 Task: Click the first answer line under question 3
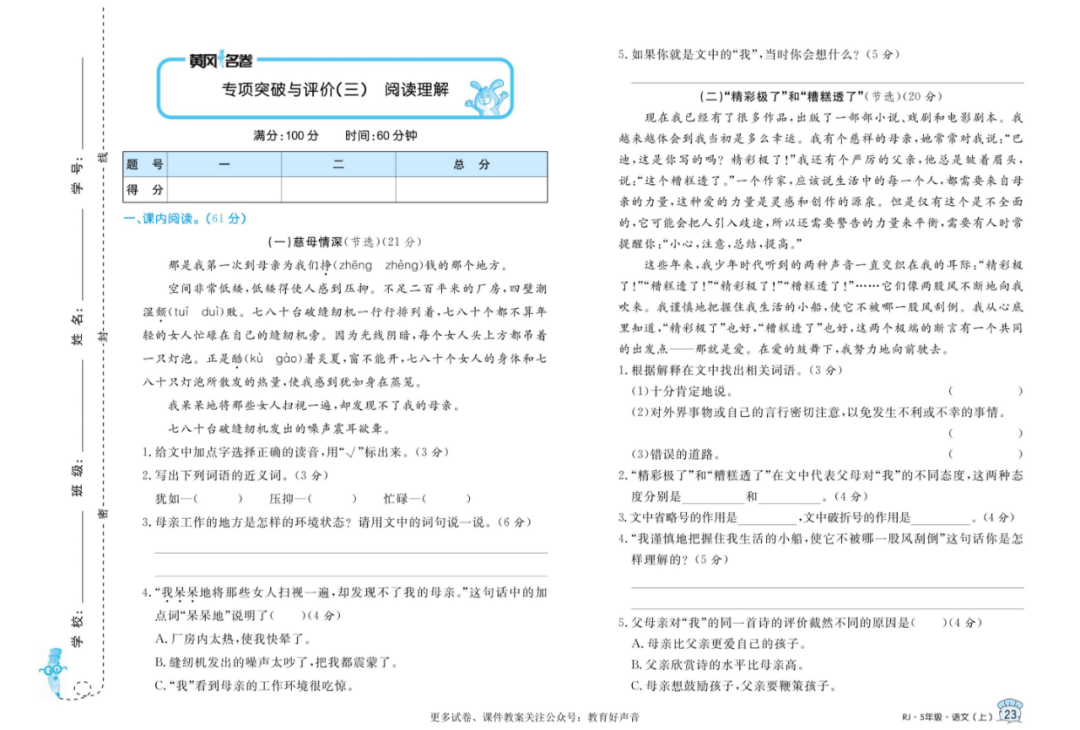click(x=351, y=552)
